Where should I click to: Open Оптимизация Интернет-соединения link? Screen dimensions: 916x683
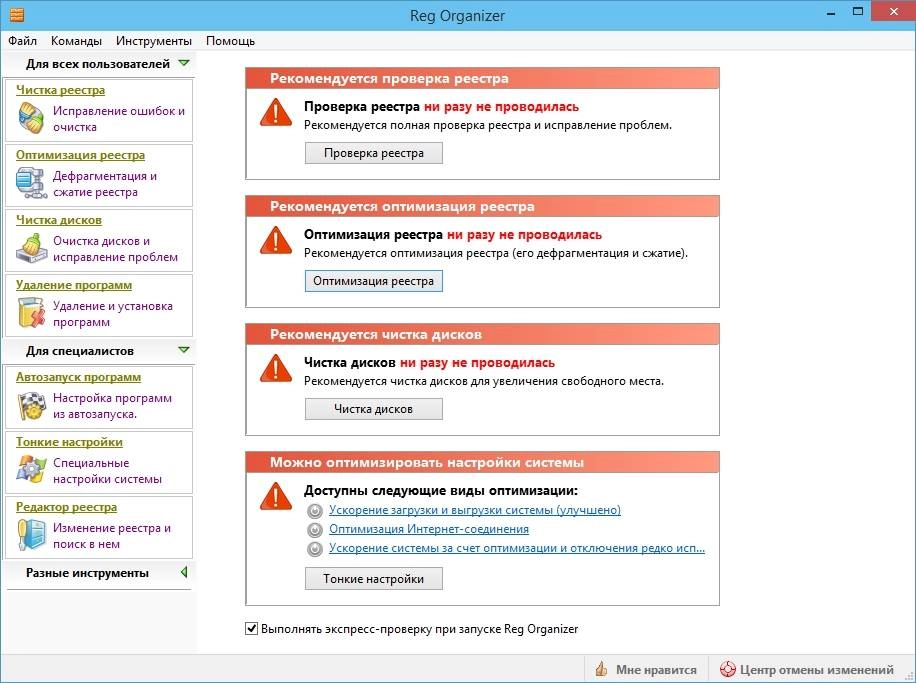pos(429,529)
